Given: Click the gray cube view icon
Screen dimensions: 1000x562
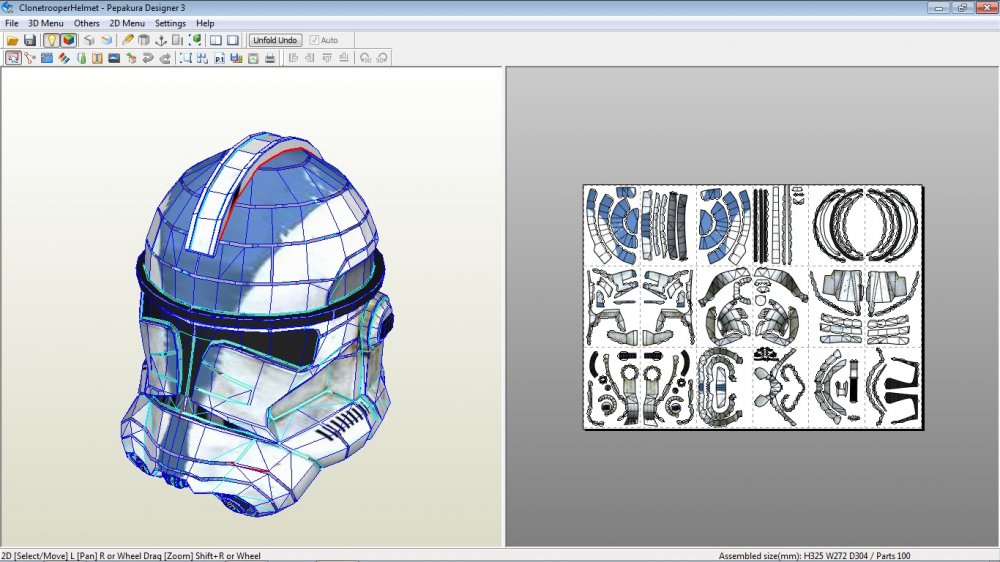Looking at the screenshot, I should pos(89,40).
